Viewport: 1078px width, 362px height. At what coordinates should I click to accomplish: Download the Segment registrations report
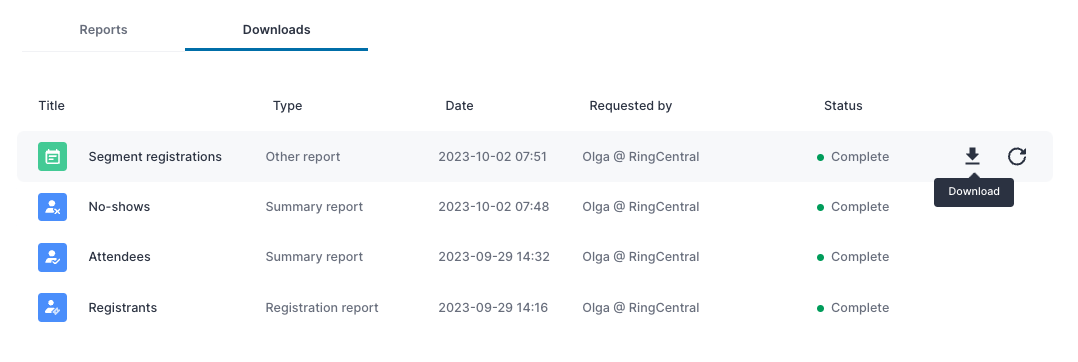click(x=971, y=157)
